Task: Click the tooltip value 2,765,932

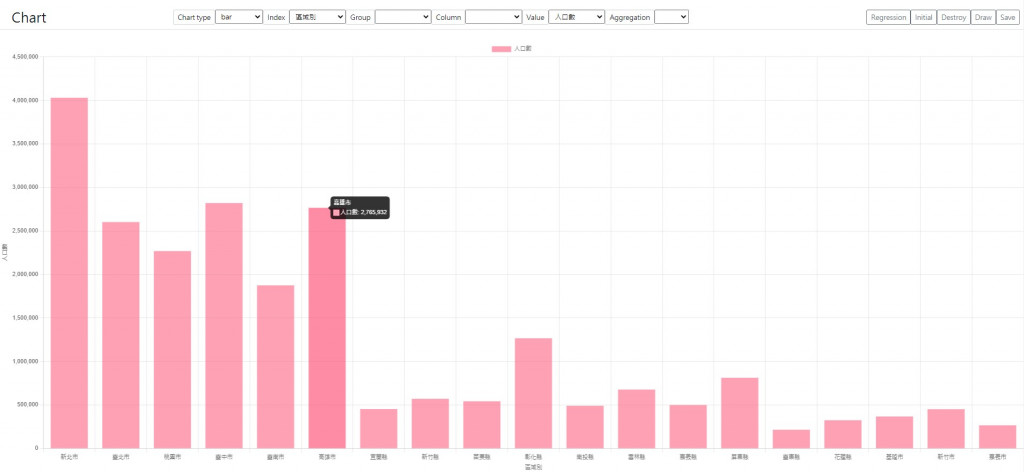Action: click(x=374, y=212)
